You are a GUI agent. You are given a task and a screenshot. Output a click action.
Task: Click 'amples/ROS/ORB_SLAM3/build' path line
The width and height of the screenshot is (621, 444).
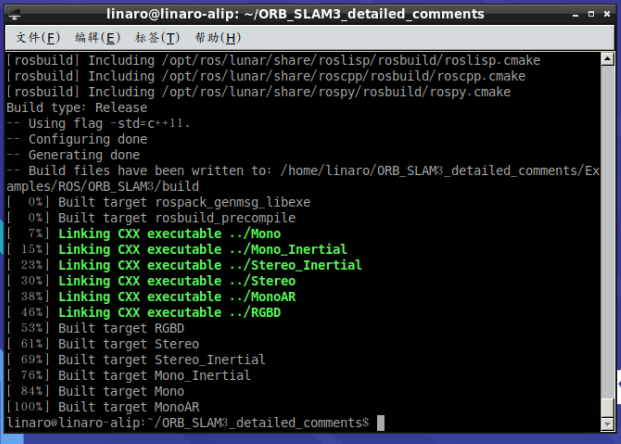(103, 187)
